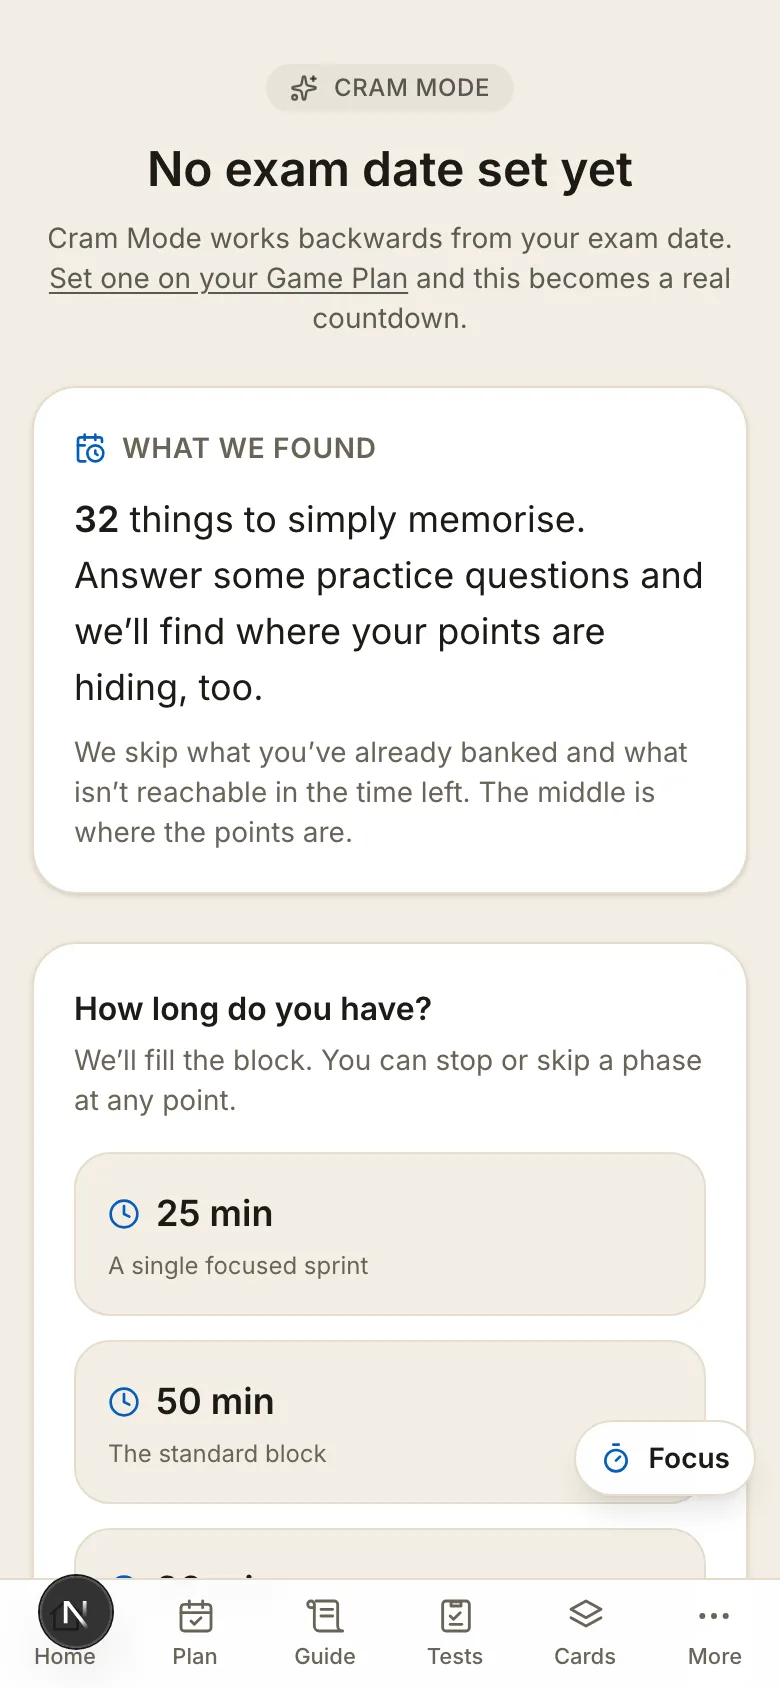This screenshot has height=1688, width=780.
Task: Follow the Set one on your Game Plan link
Action: coord(228,278)
